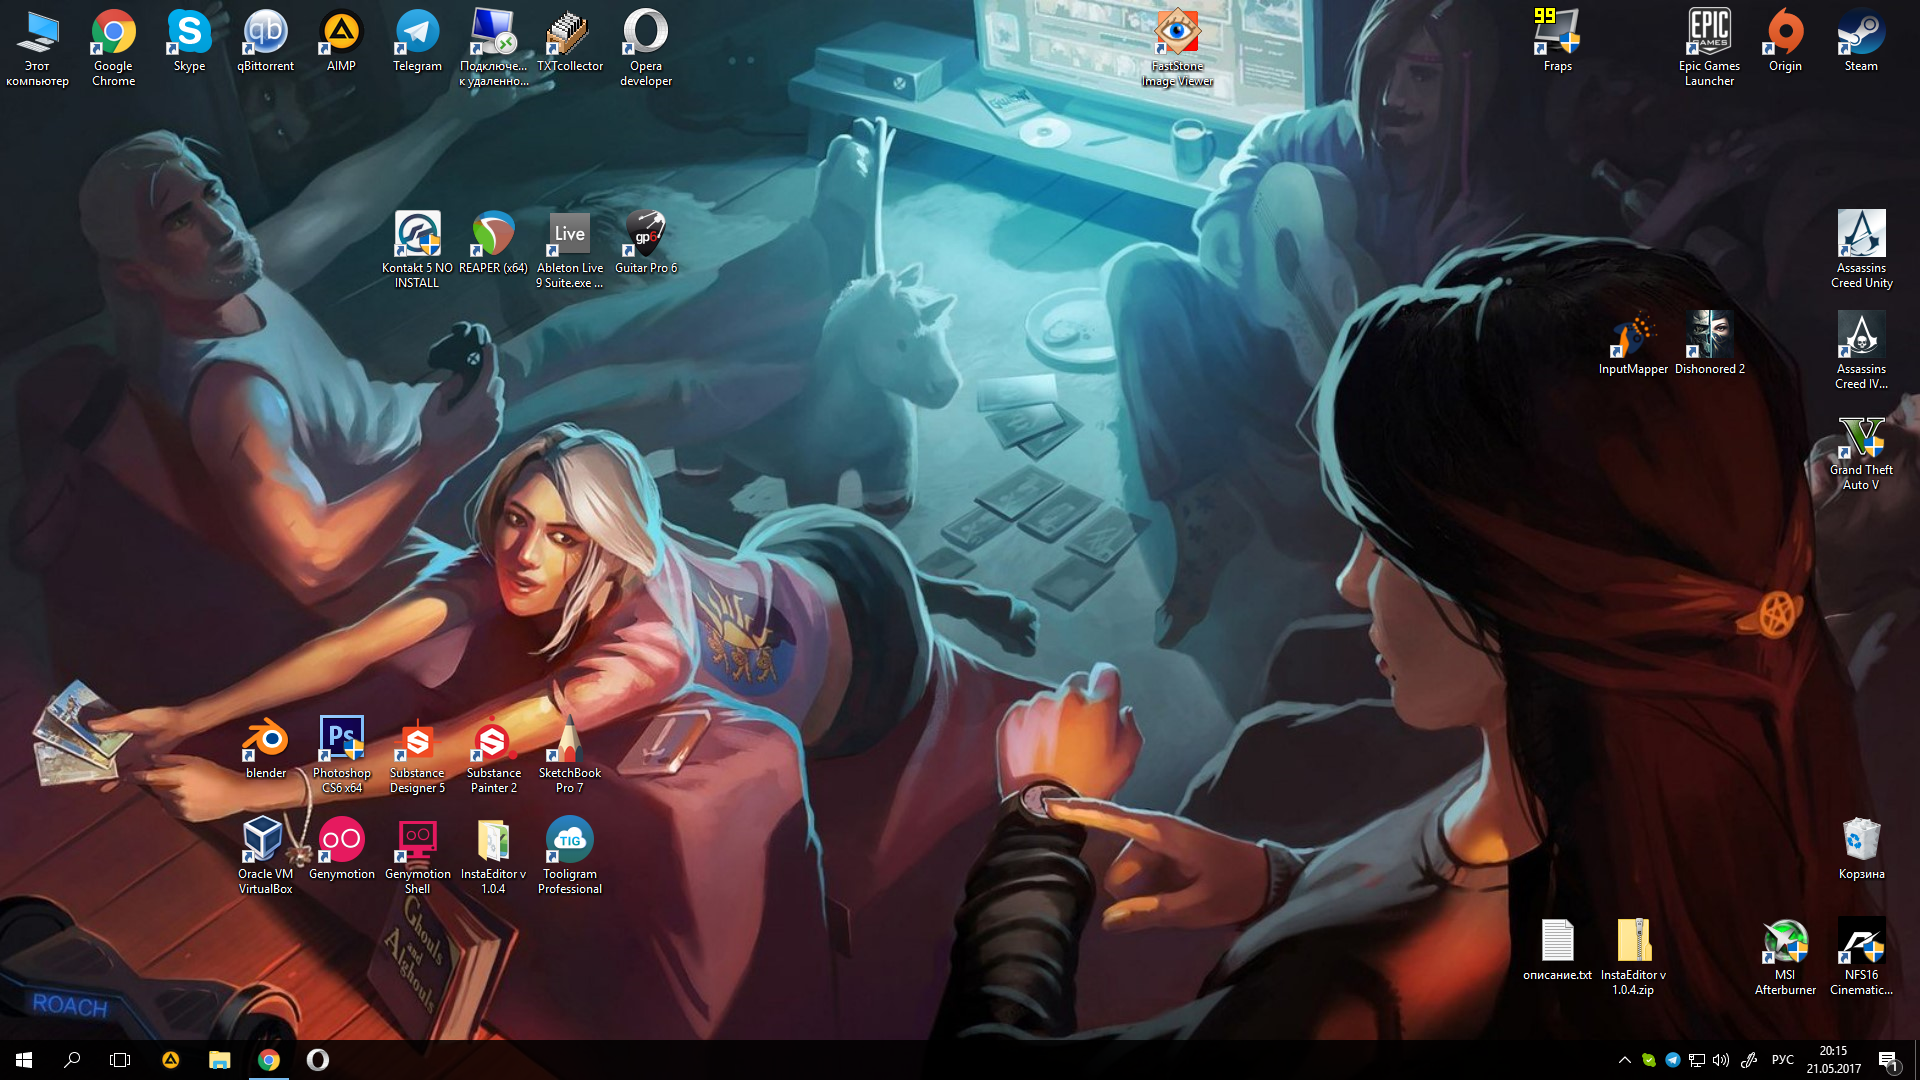Select the Telegram desktop shortcut
1920x1080 pixels.
click(417, 41)
